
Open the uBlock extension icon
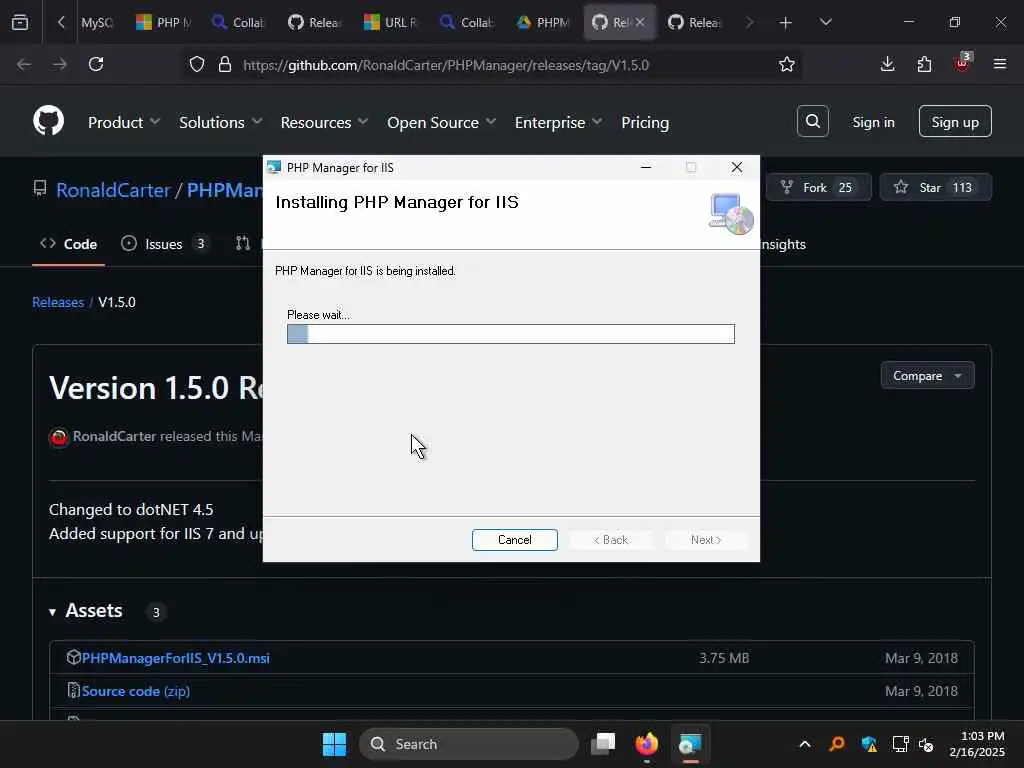[x=962, y=64]
